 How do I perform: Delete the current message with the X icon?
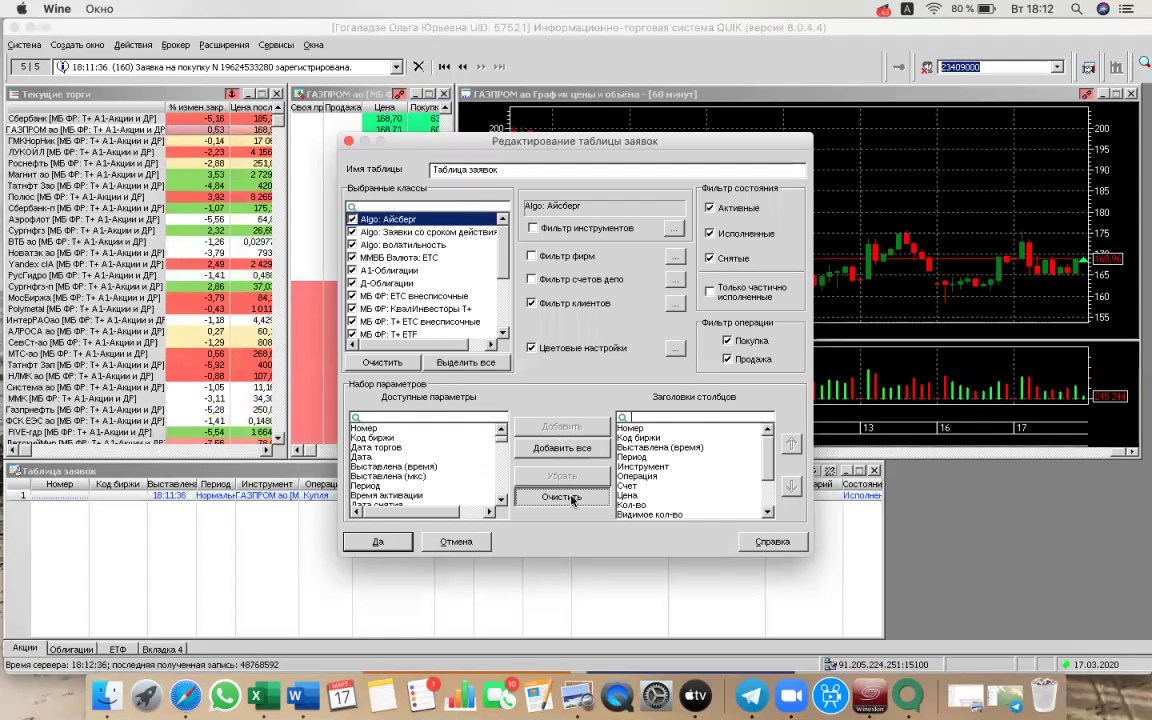[x=418, y=67]
